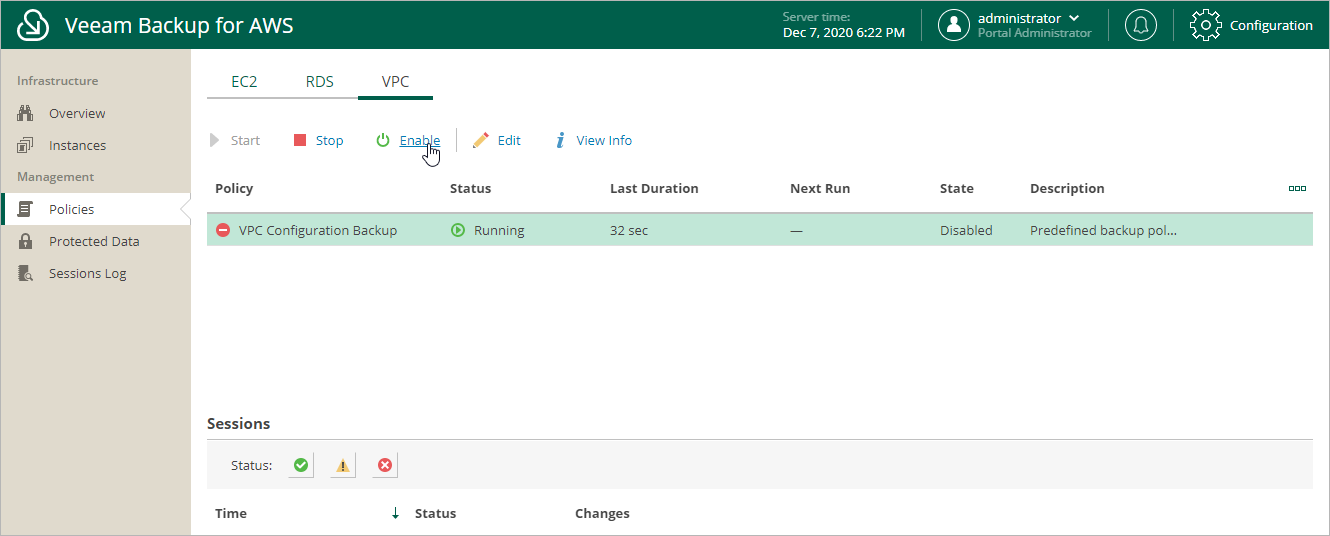
Task: Toggle the success status filter
Action: point(300,465)
